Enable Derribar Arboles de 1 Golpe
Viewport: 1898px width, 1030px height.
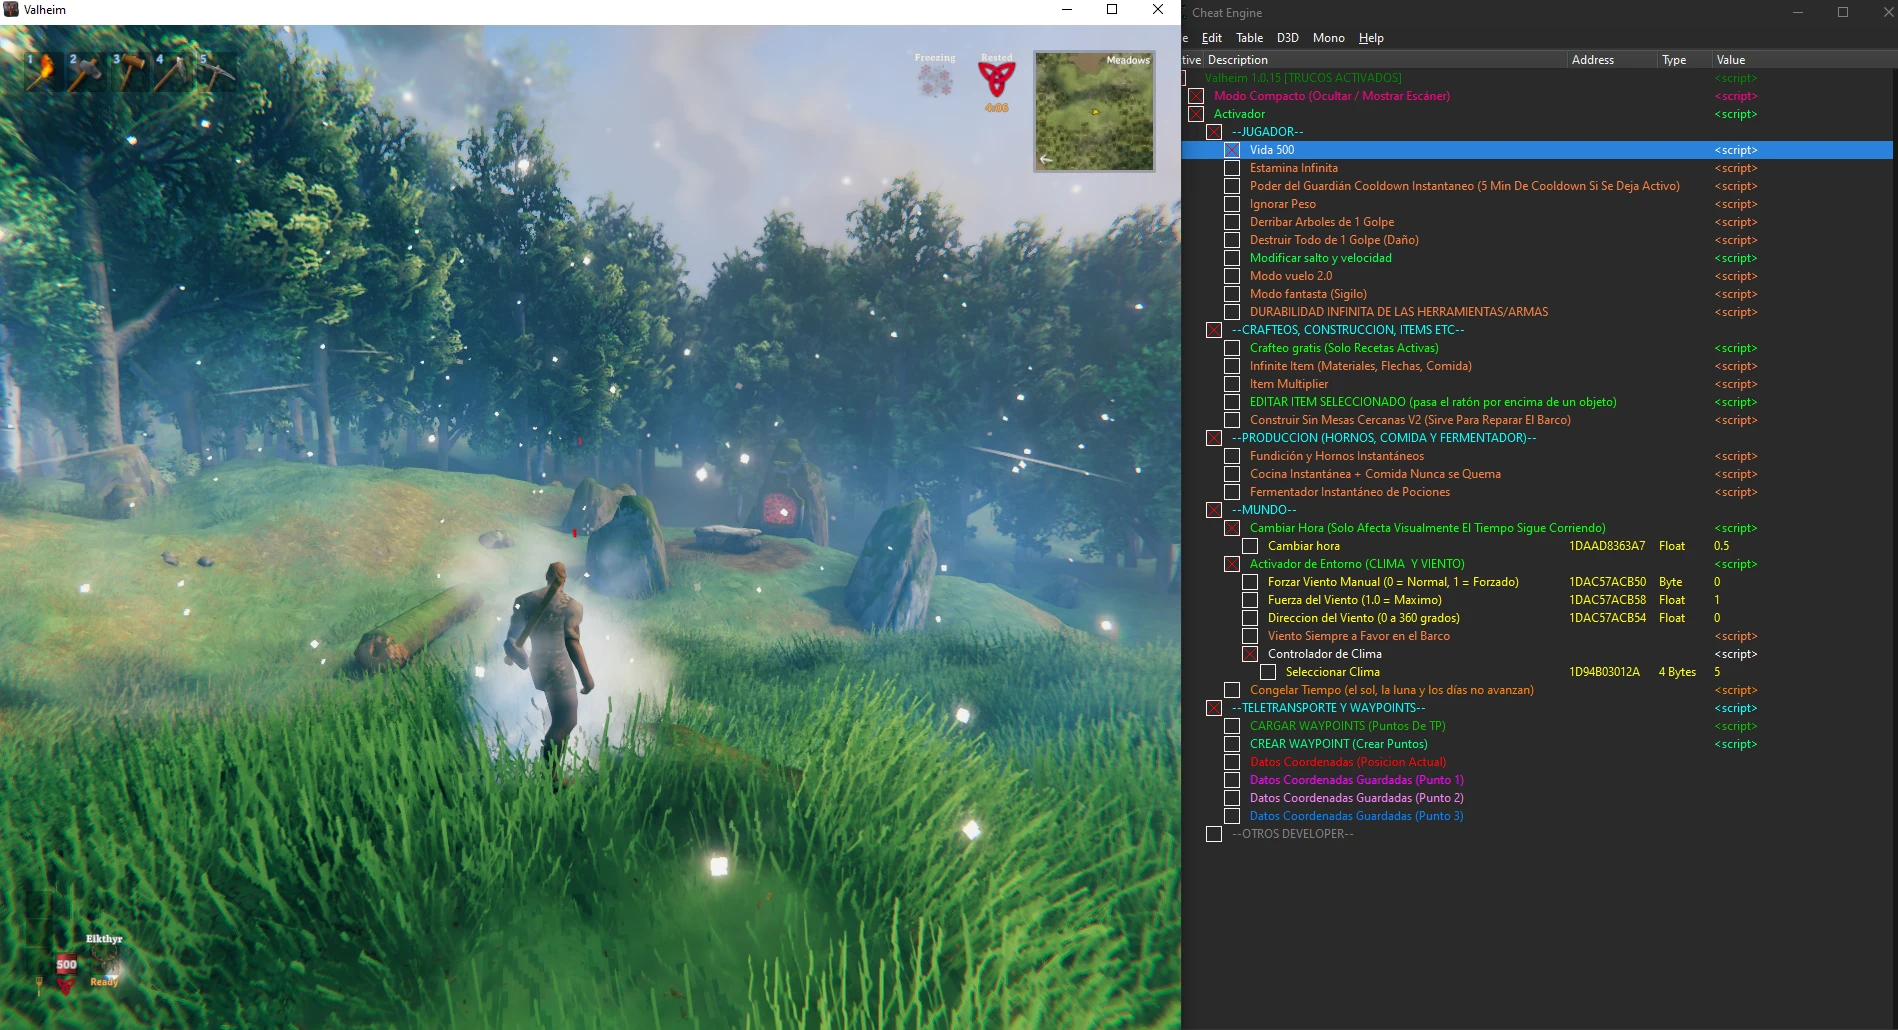[x=1232, y=222]
